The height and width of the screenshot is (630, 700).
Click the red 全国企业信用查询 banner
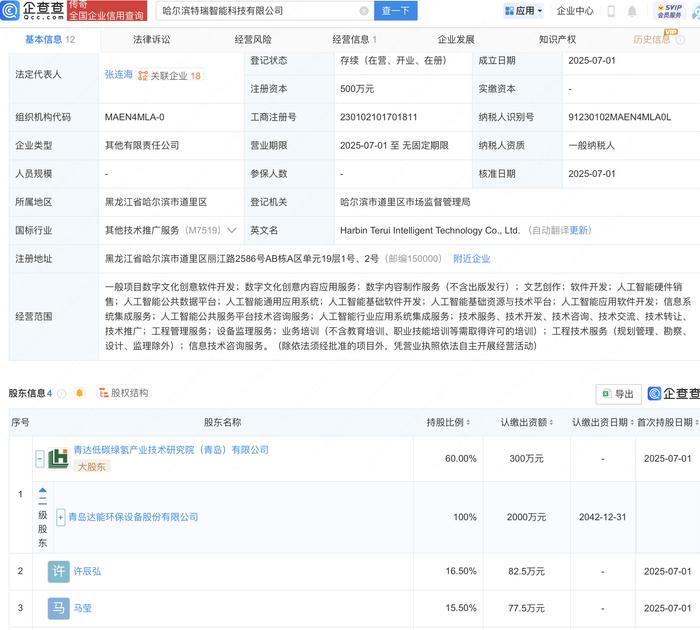[x=107, y=11]
